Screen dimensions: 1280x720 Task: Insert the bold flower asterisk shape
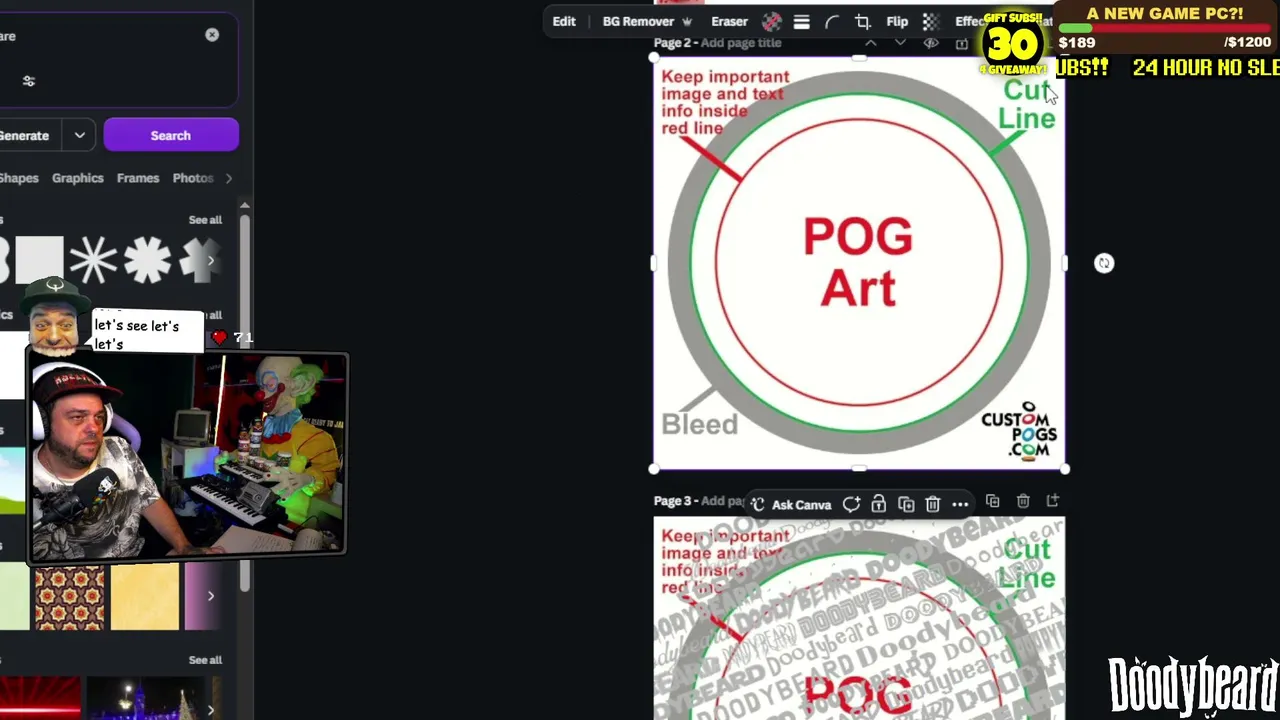click(x=147, y=261)
